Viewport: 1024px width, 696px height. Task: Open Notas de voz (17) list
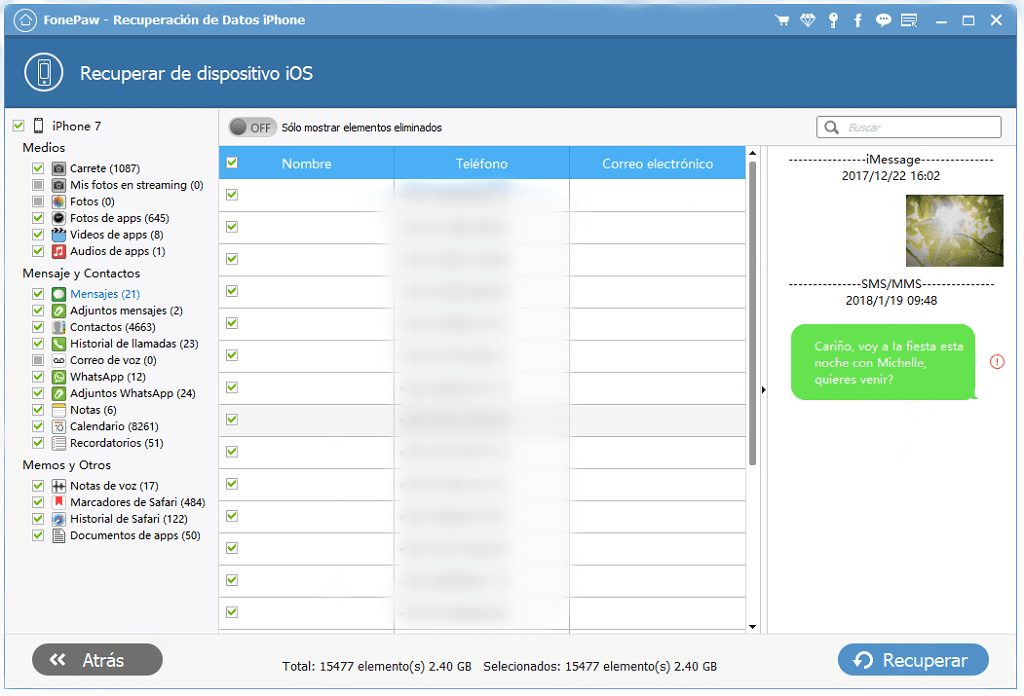point(114,486)
